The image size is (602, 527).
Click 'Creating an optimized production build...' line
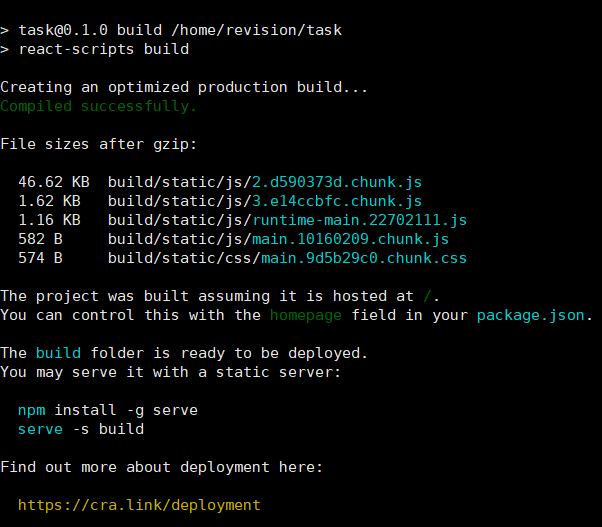(184, 87)
